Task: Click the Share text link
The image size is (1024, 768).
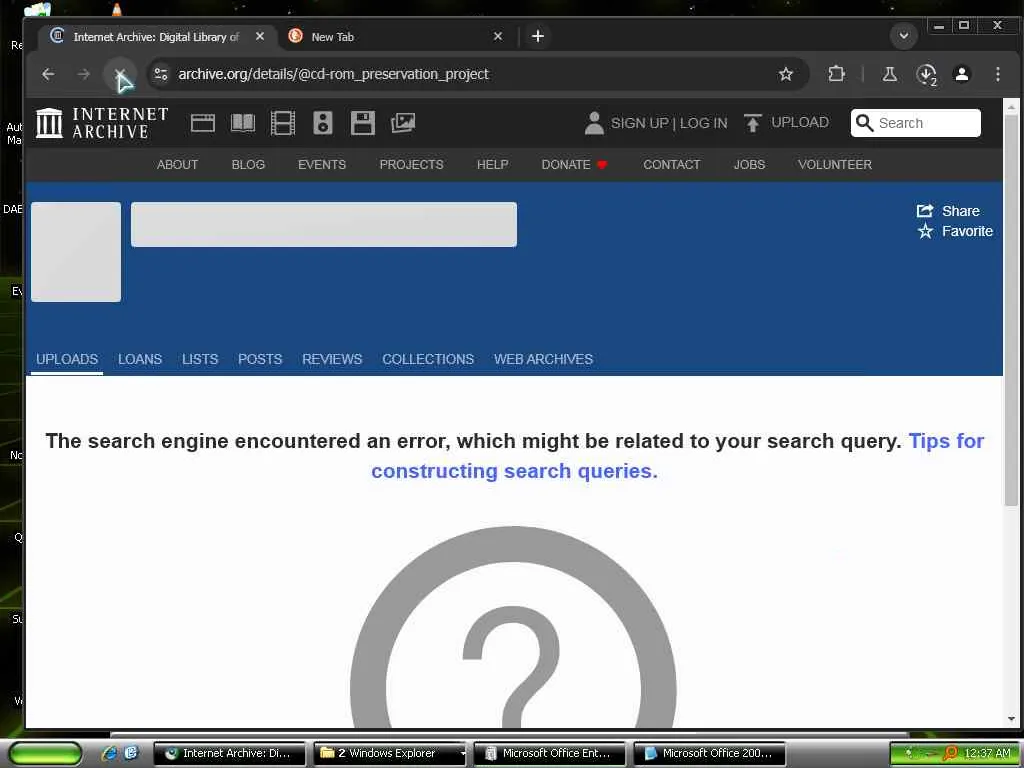Action: (x=961, y=211)
